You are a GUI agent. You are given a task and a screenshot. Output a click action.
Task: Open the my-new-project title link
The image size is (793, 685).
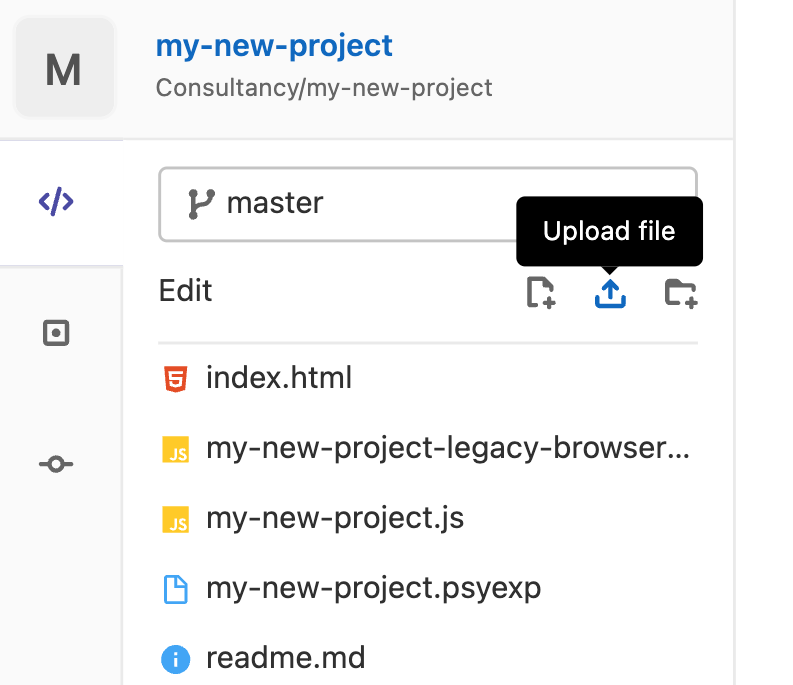tap(274, 46)
